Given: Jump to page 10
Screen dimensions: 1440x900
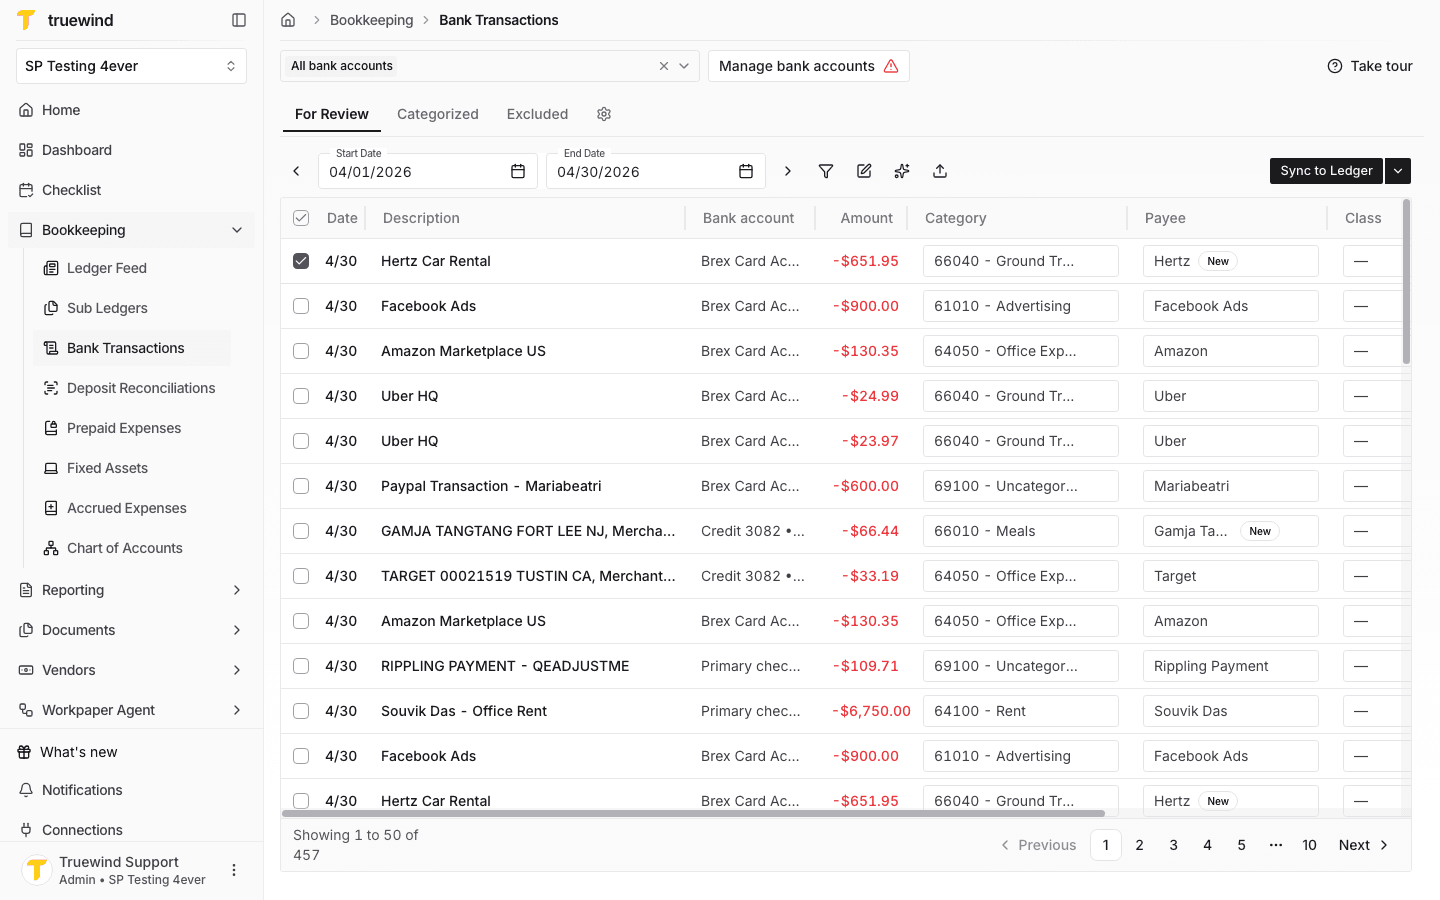Looking at the screenshot, I should point(1309,845).
